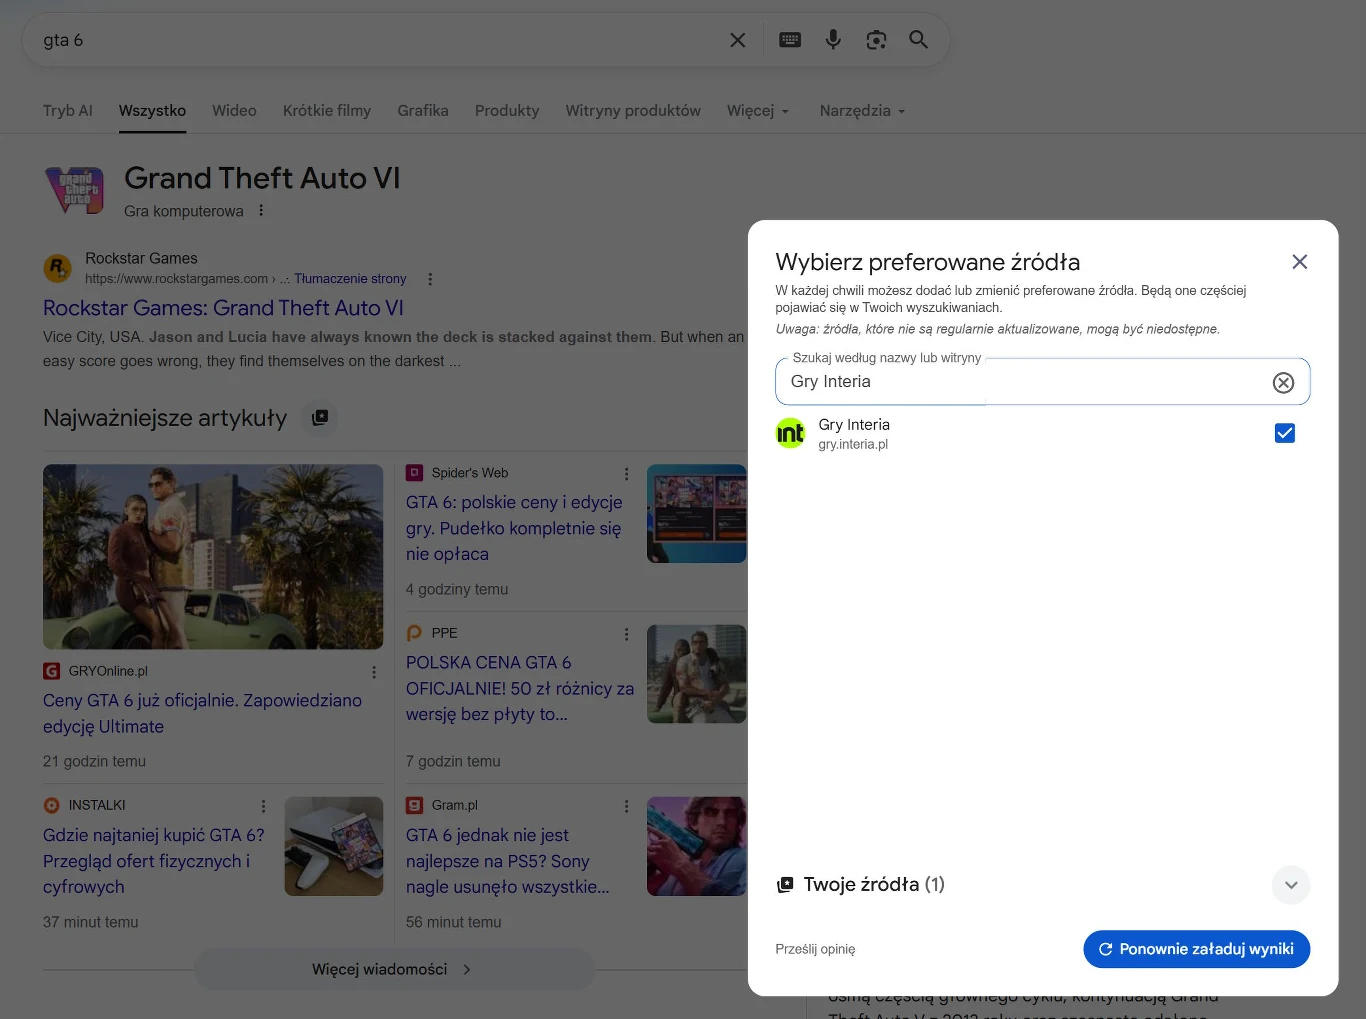
Task: Open GTA 6 jednak nie jest najlepsze article
Action: point(508,861)
